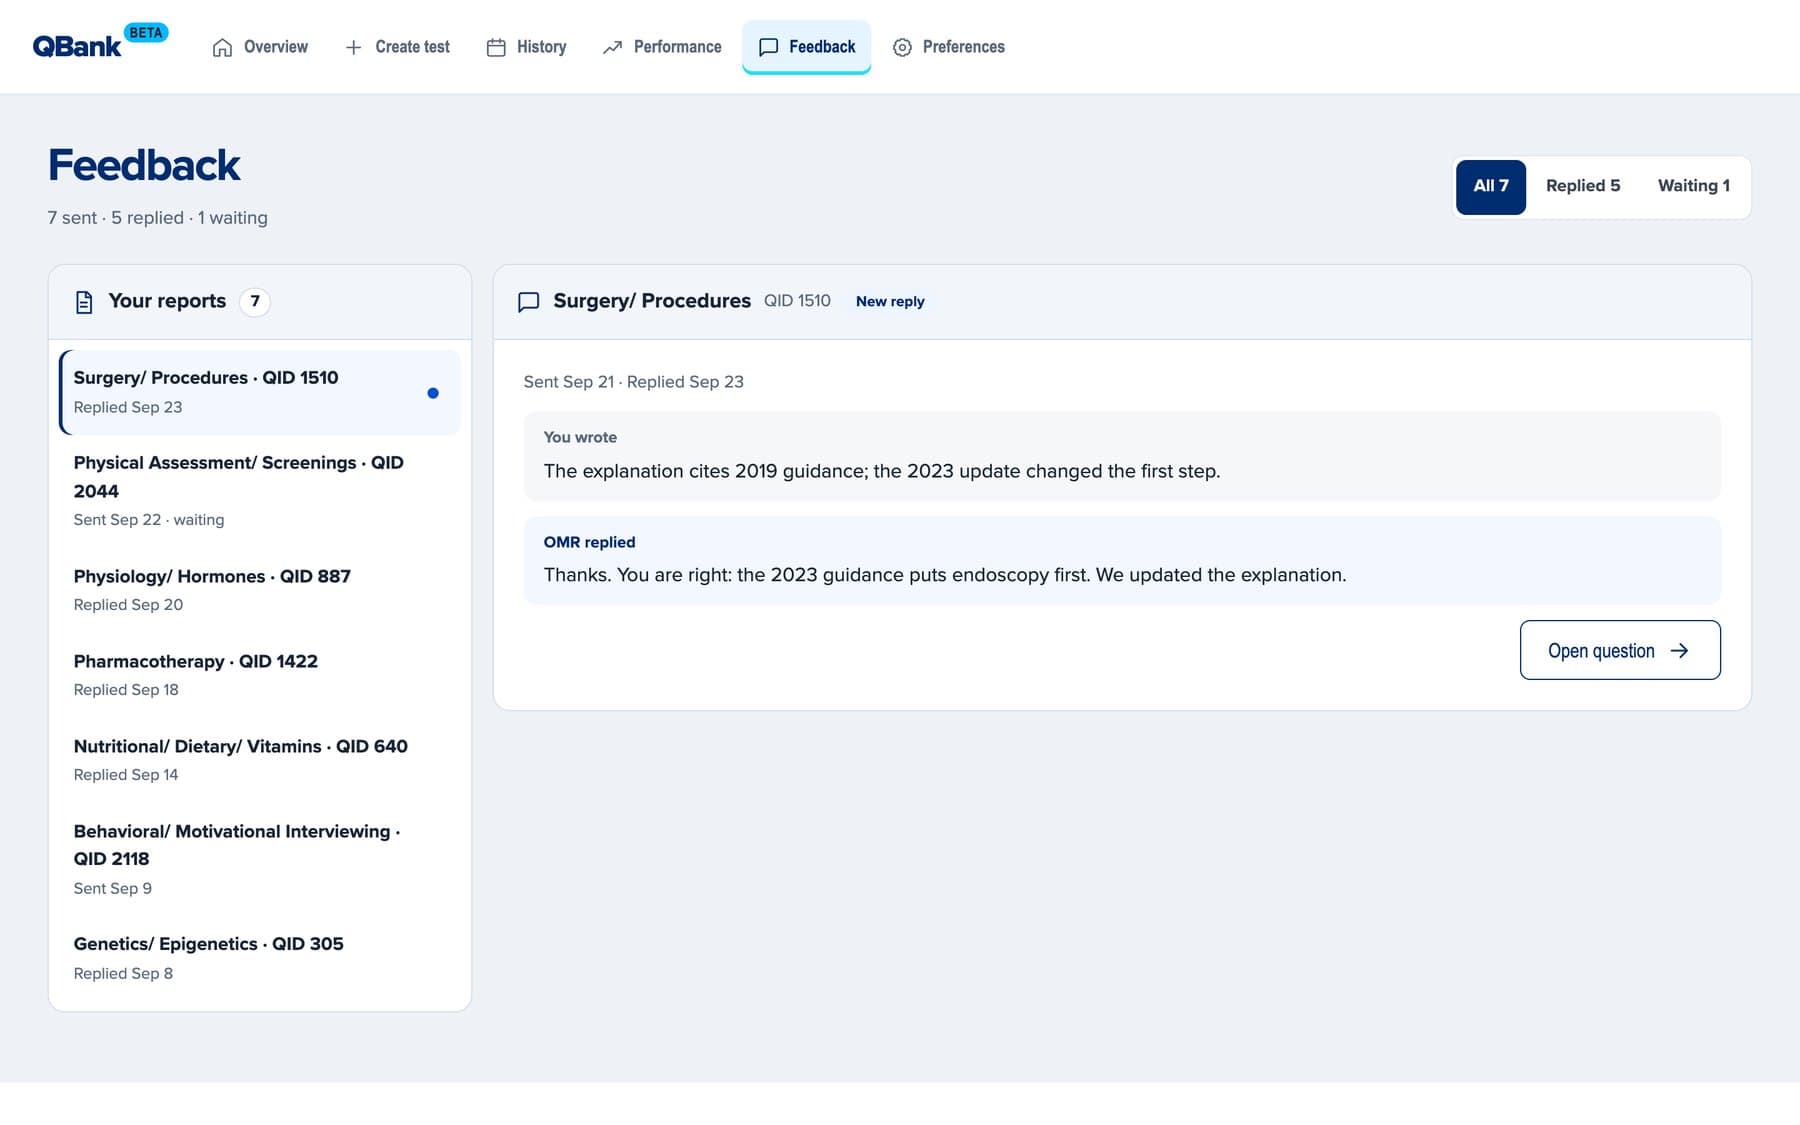The width and height of the screenshot is (1800, 1125).
Task: Click the Preferences gear icon
Action: click(902, 47)
